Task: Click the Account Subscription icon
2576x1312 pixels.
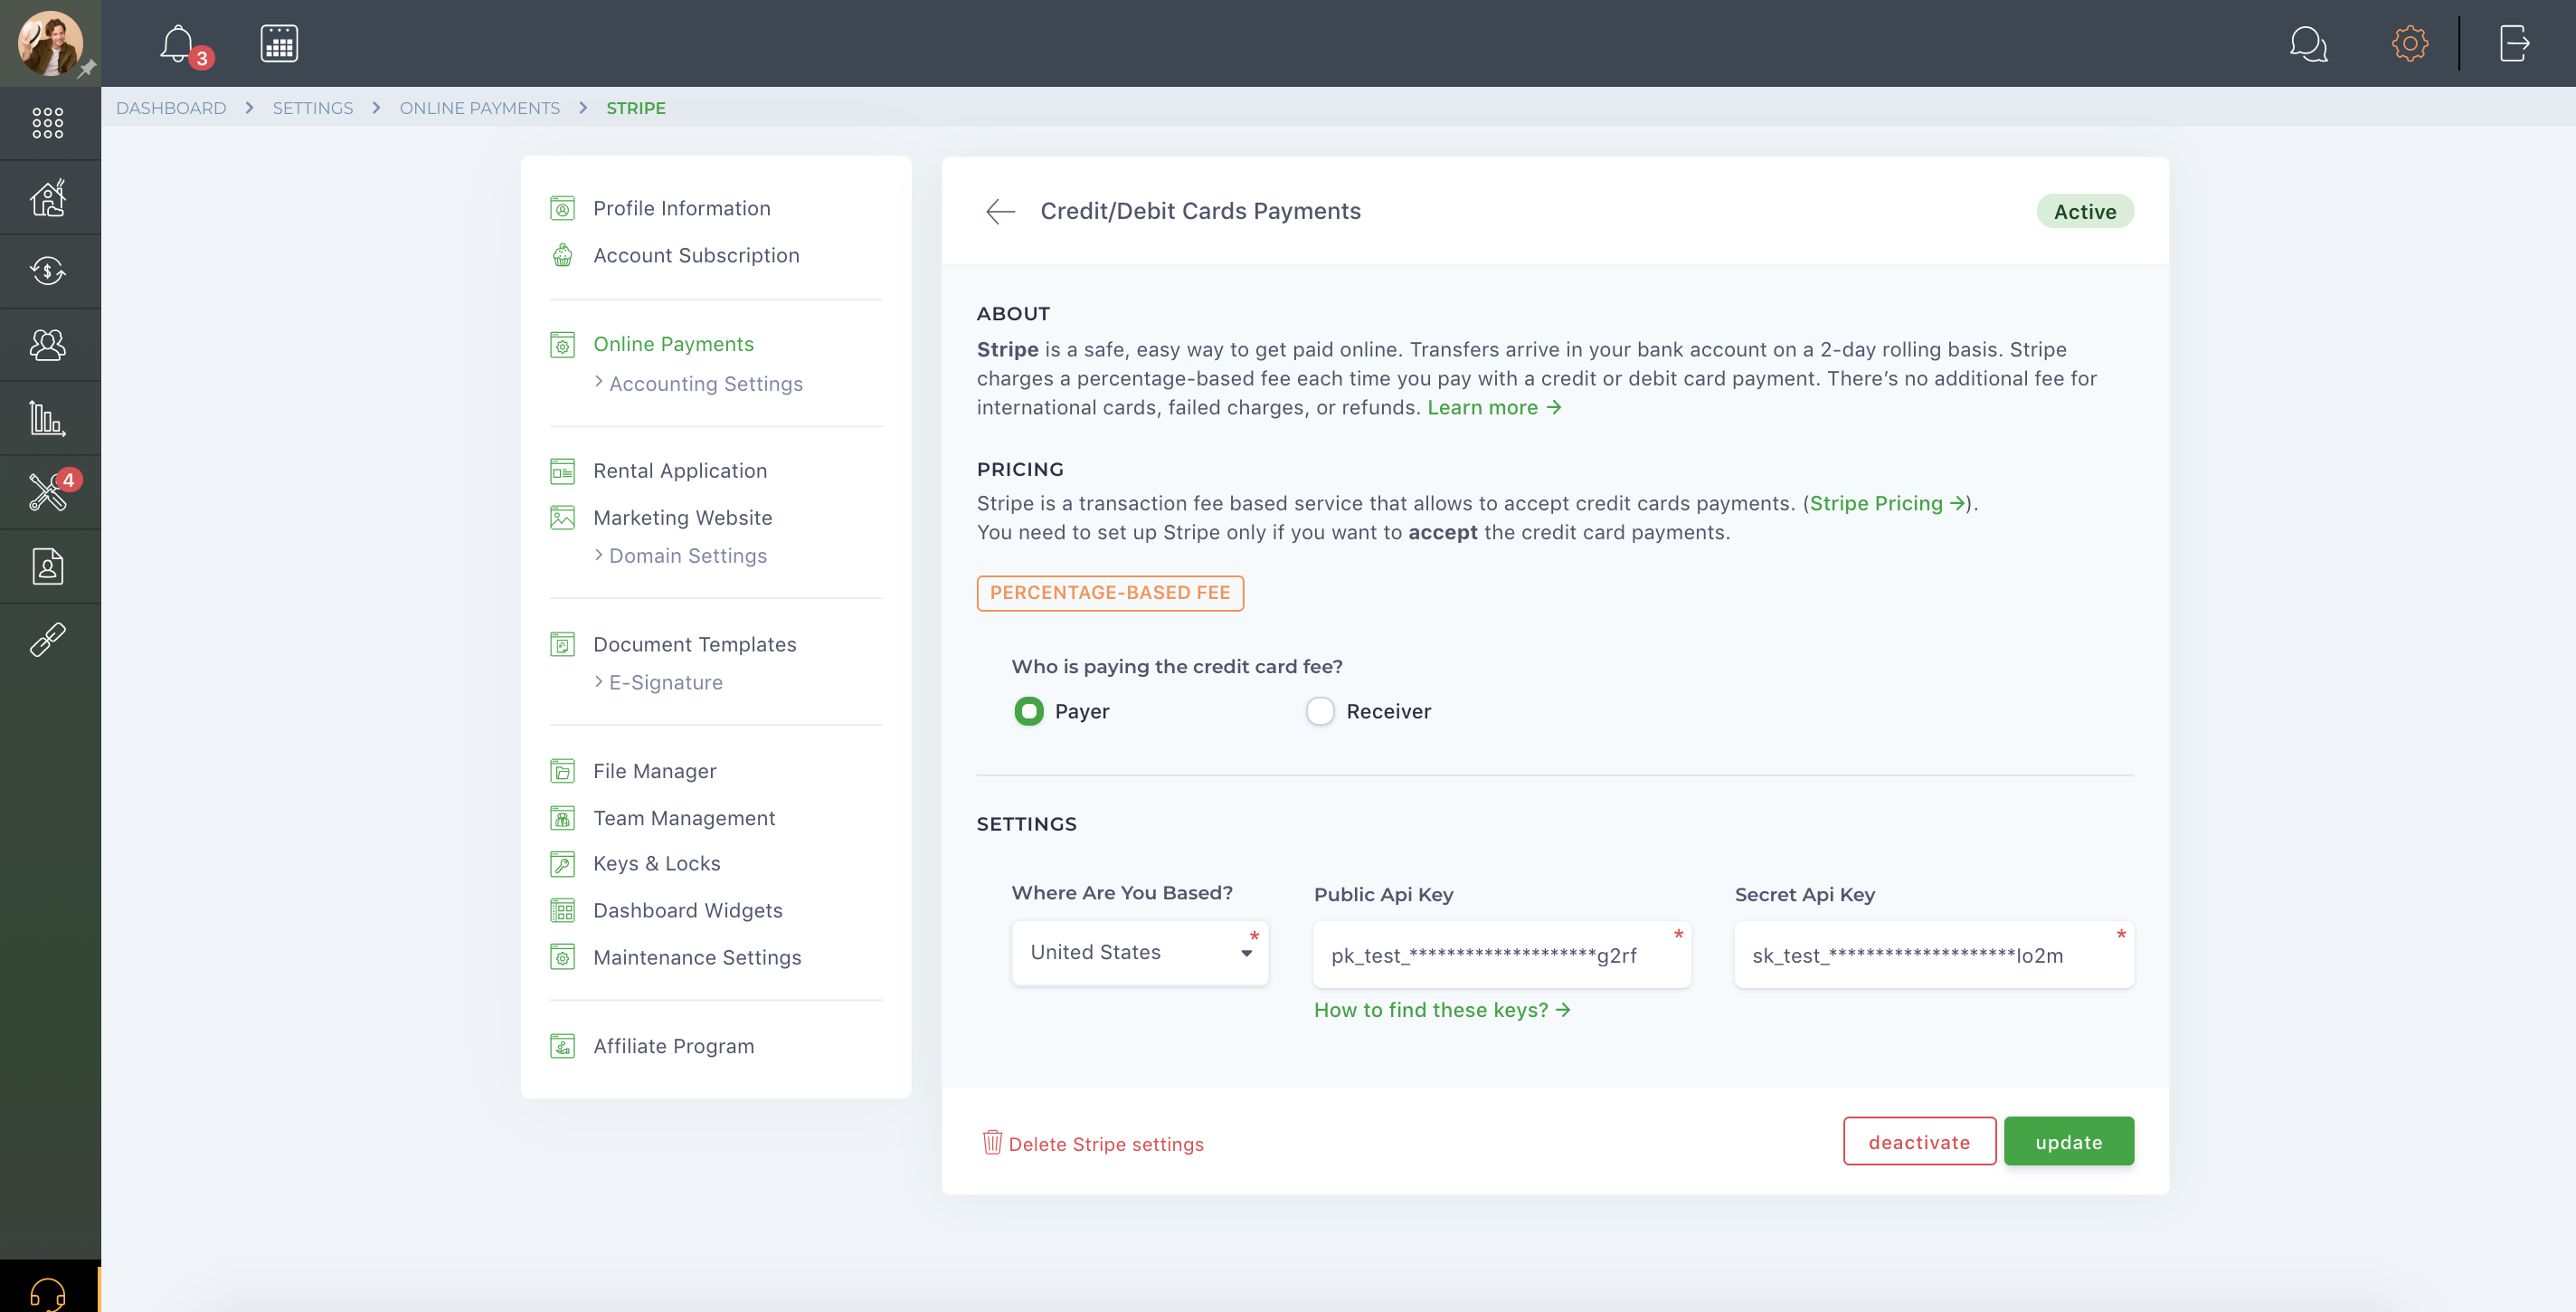Action: click(563, 255)
